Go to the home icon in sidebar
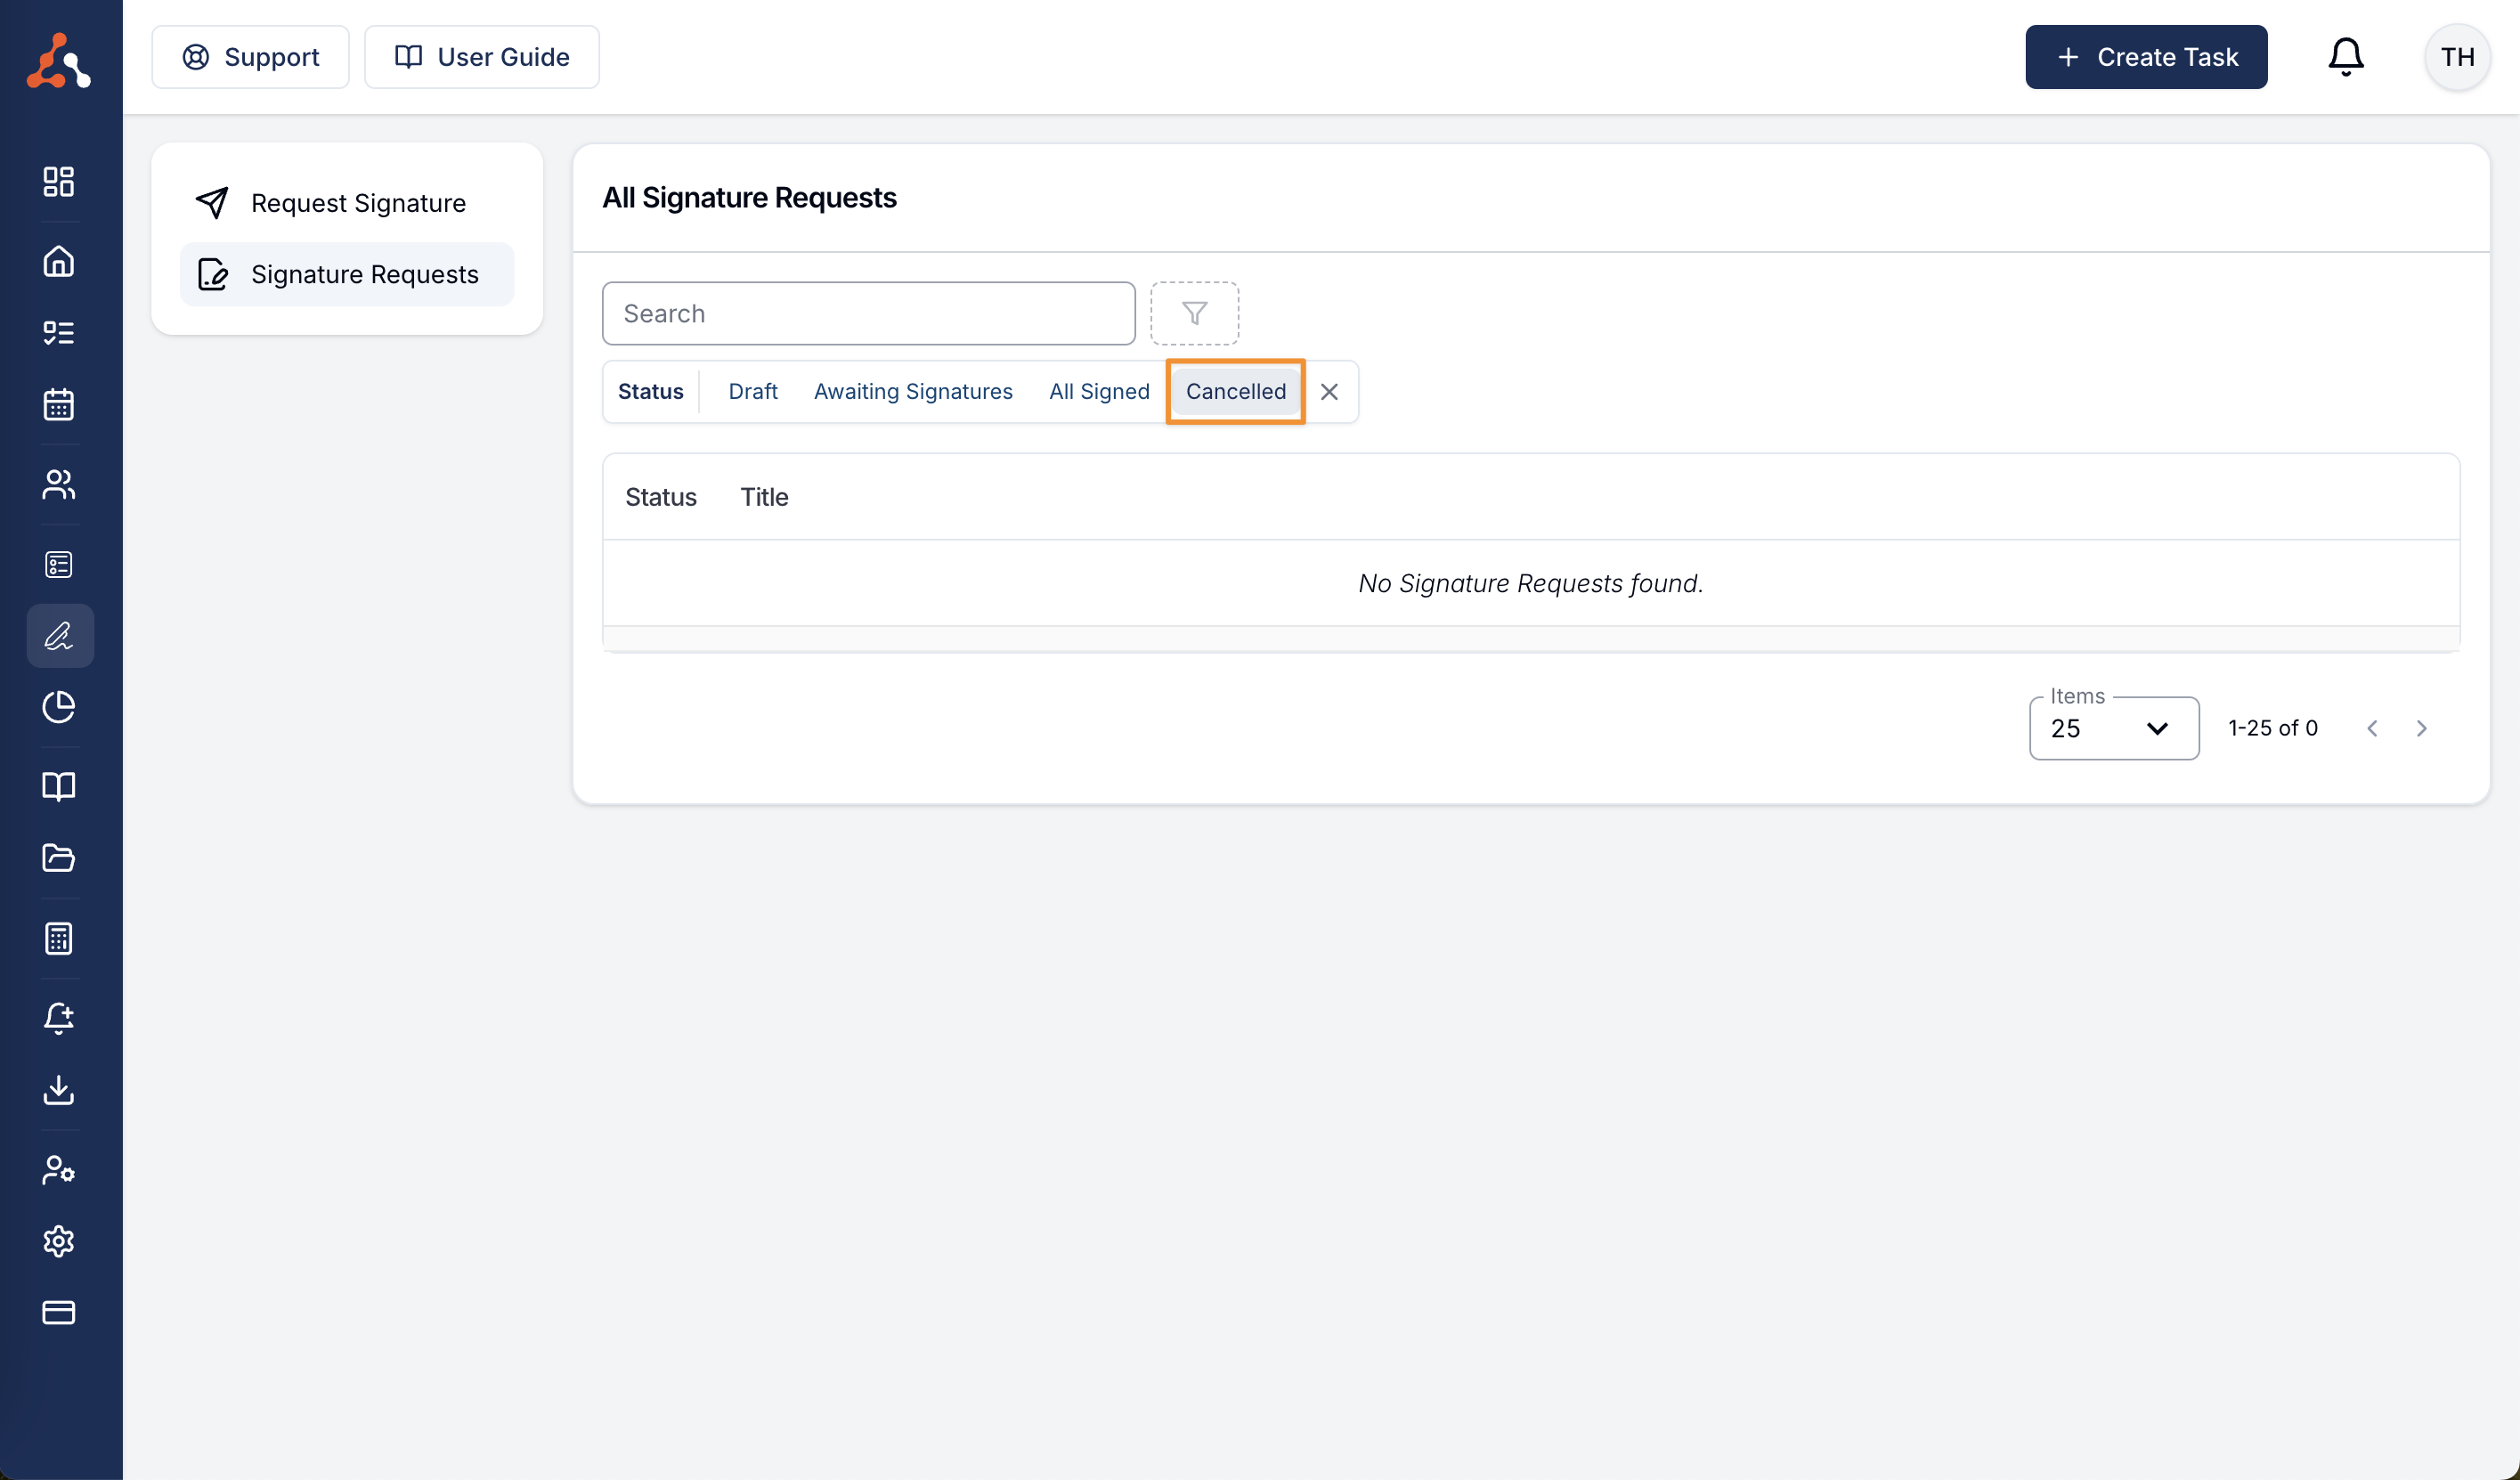 tap(59, 261)
